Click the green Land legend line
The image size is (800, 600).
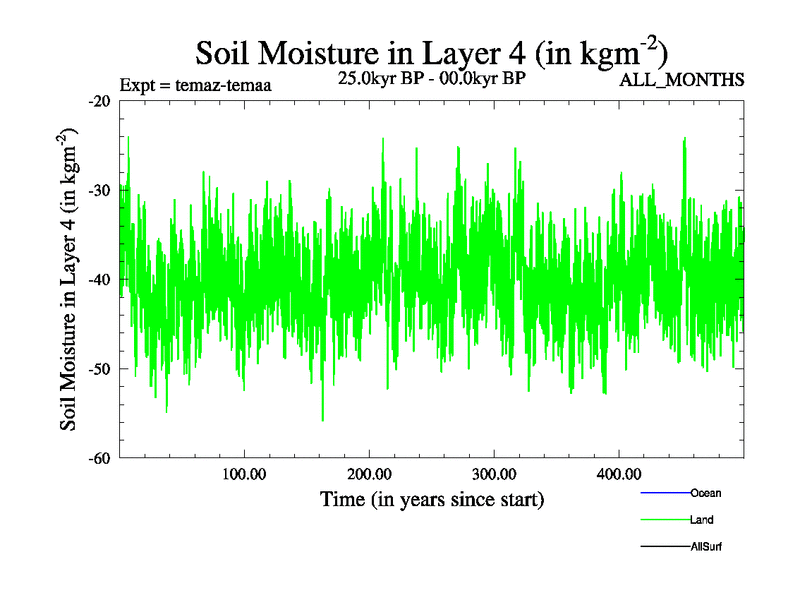tap(665, 520)
